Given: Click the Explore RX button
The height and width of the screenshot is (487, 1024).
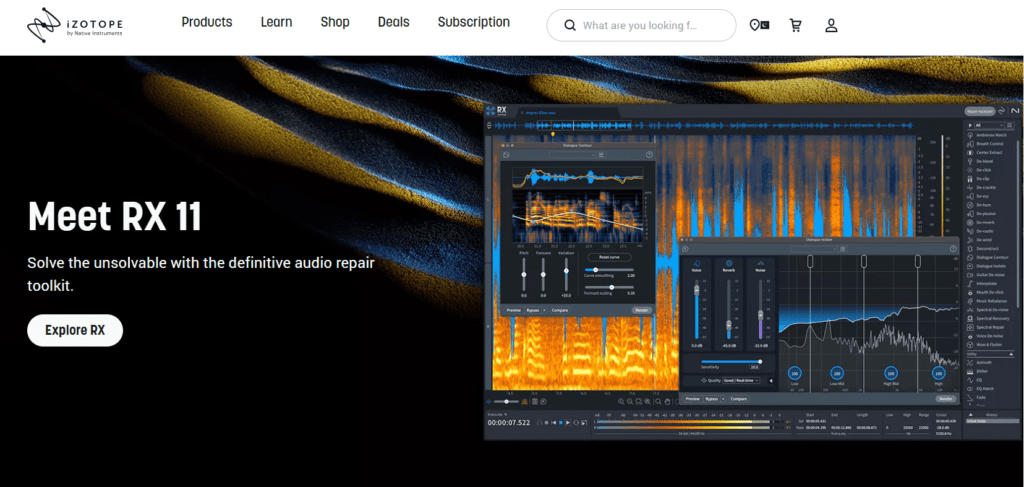Looking at the screenshot, I should [75, 330].
